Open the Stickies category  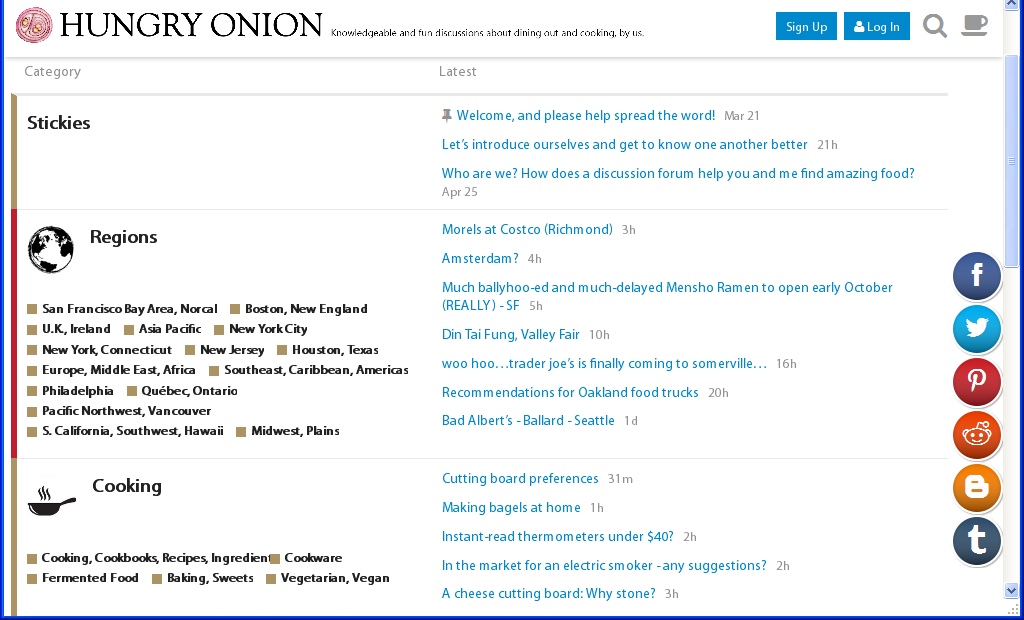59,123
